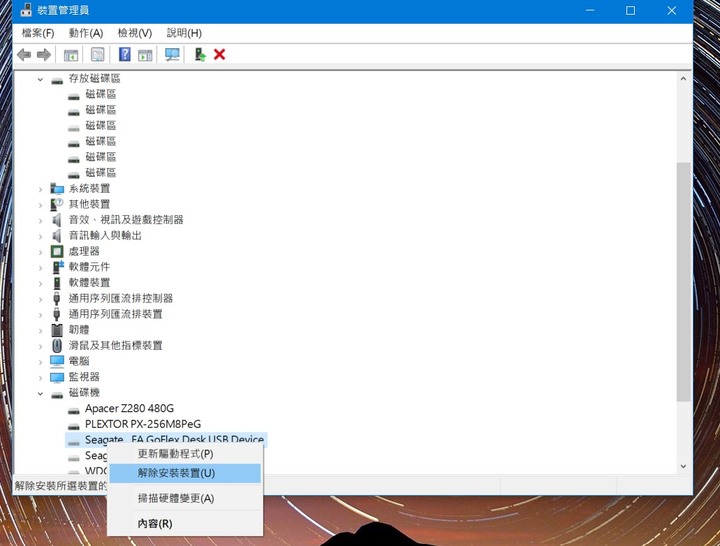Select the 電腦 label
The width and height of the screenshot is (720, 546).
[79, 361]
